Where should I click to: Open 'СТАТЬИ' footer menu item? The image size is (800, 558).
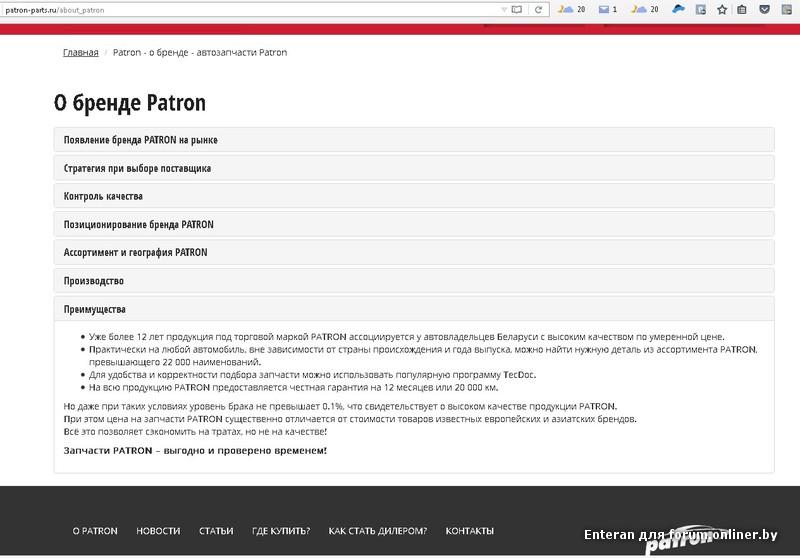(x=216, y=531)
